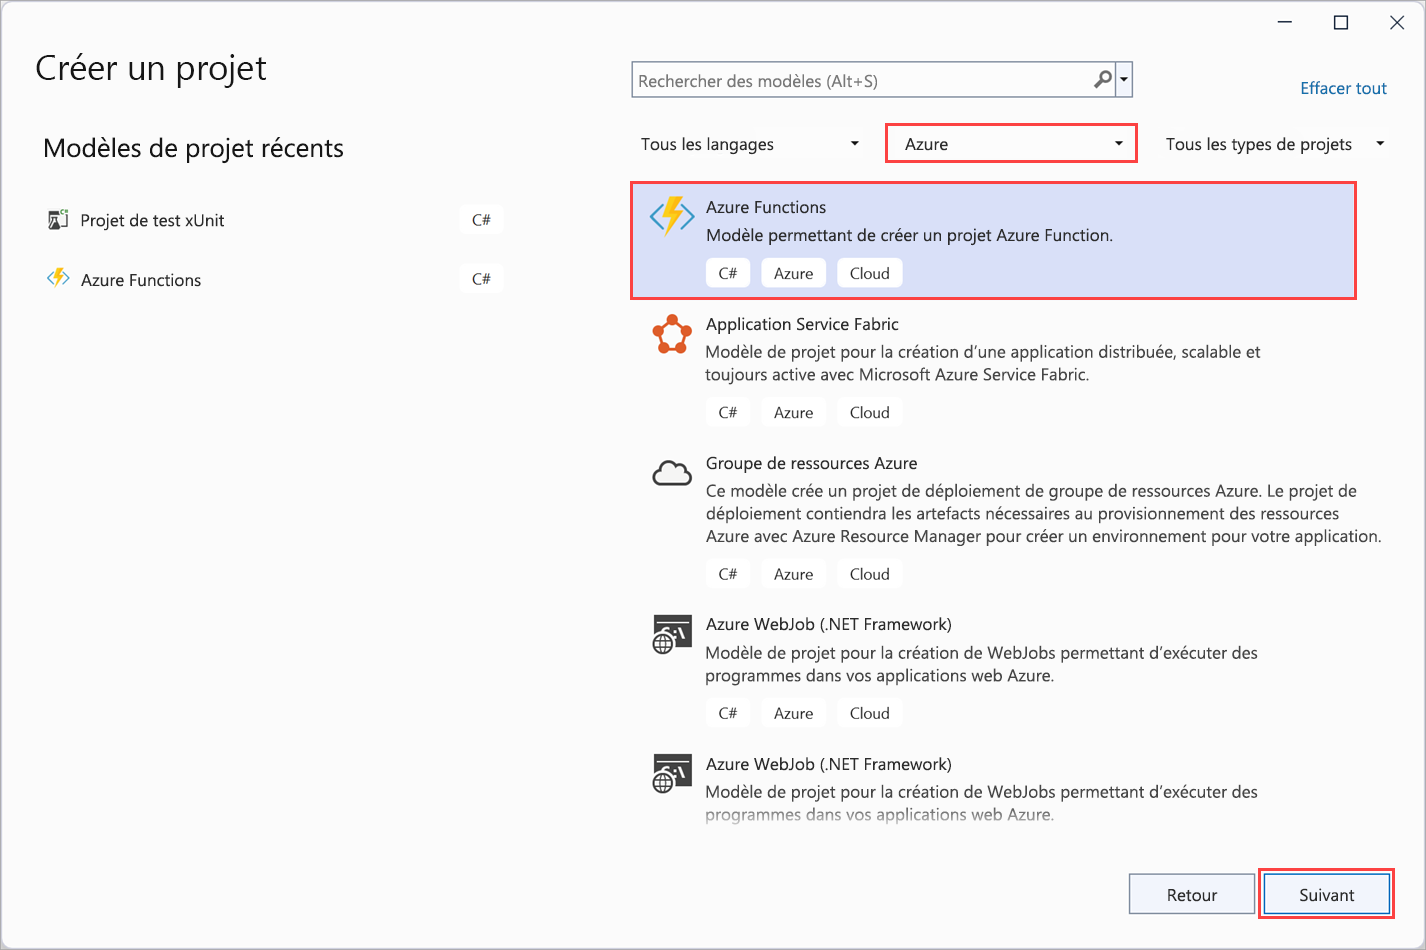This screenshot has width=1426, height=950.
Task: Select the Application Service Fabric icon
Action: click(x=672, y=335)
